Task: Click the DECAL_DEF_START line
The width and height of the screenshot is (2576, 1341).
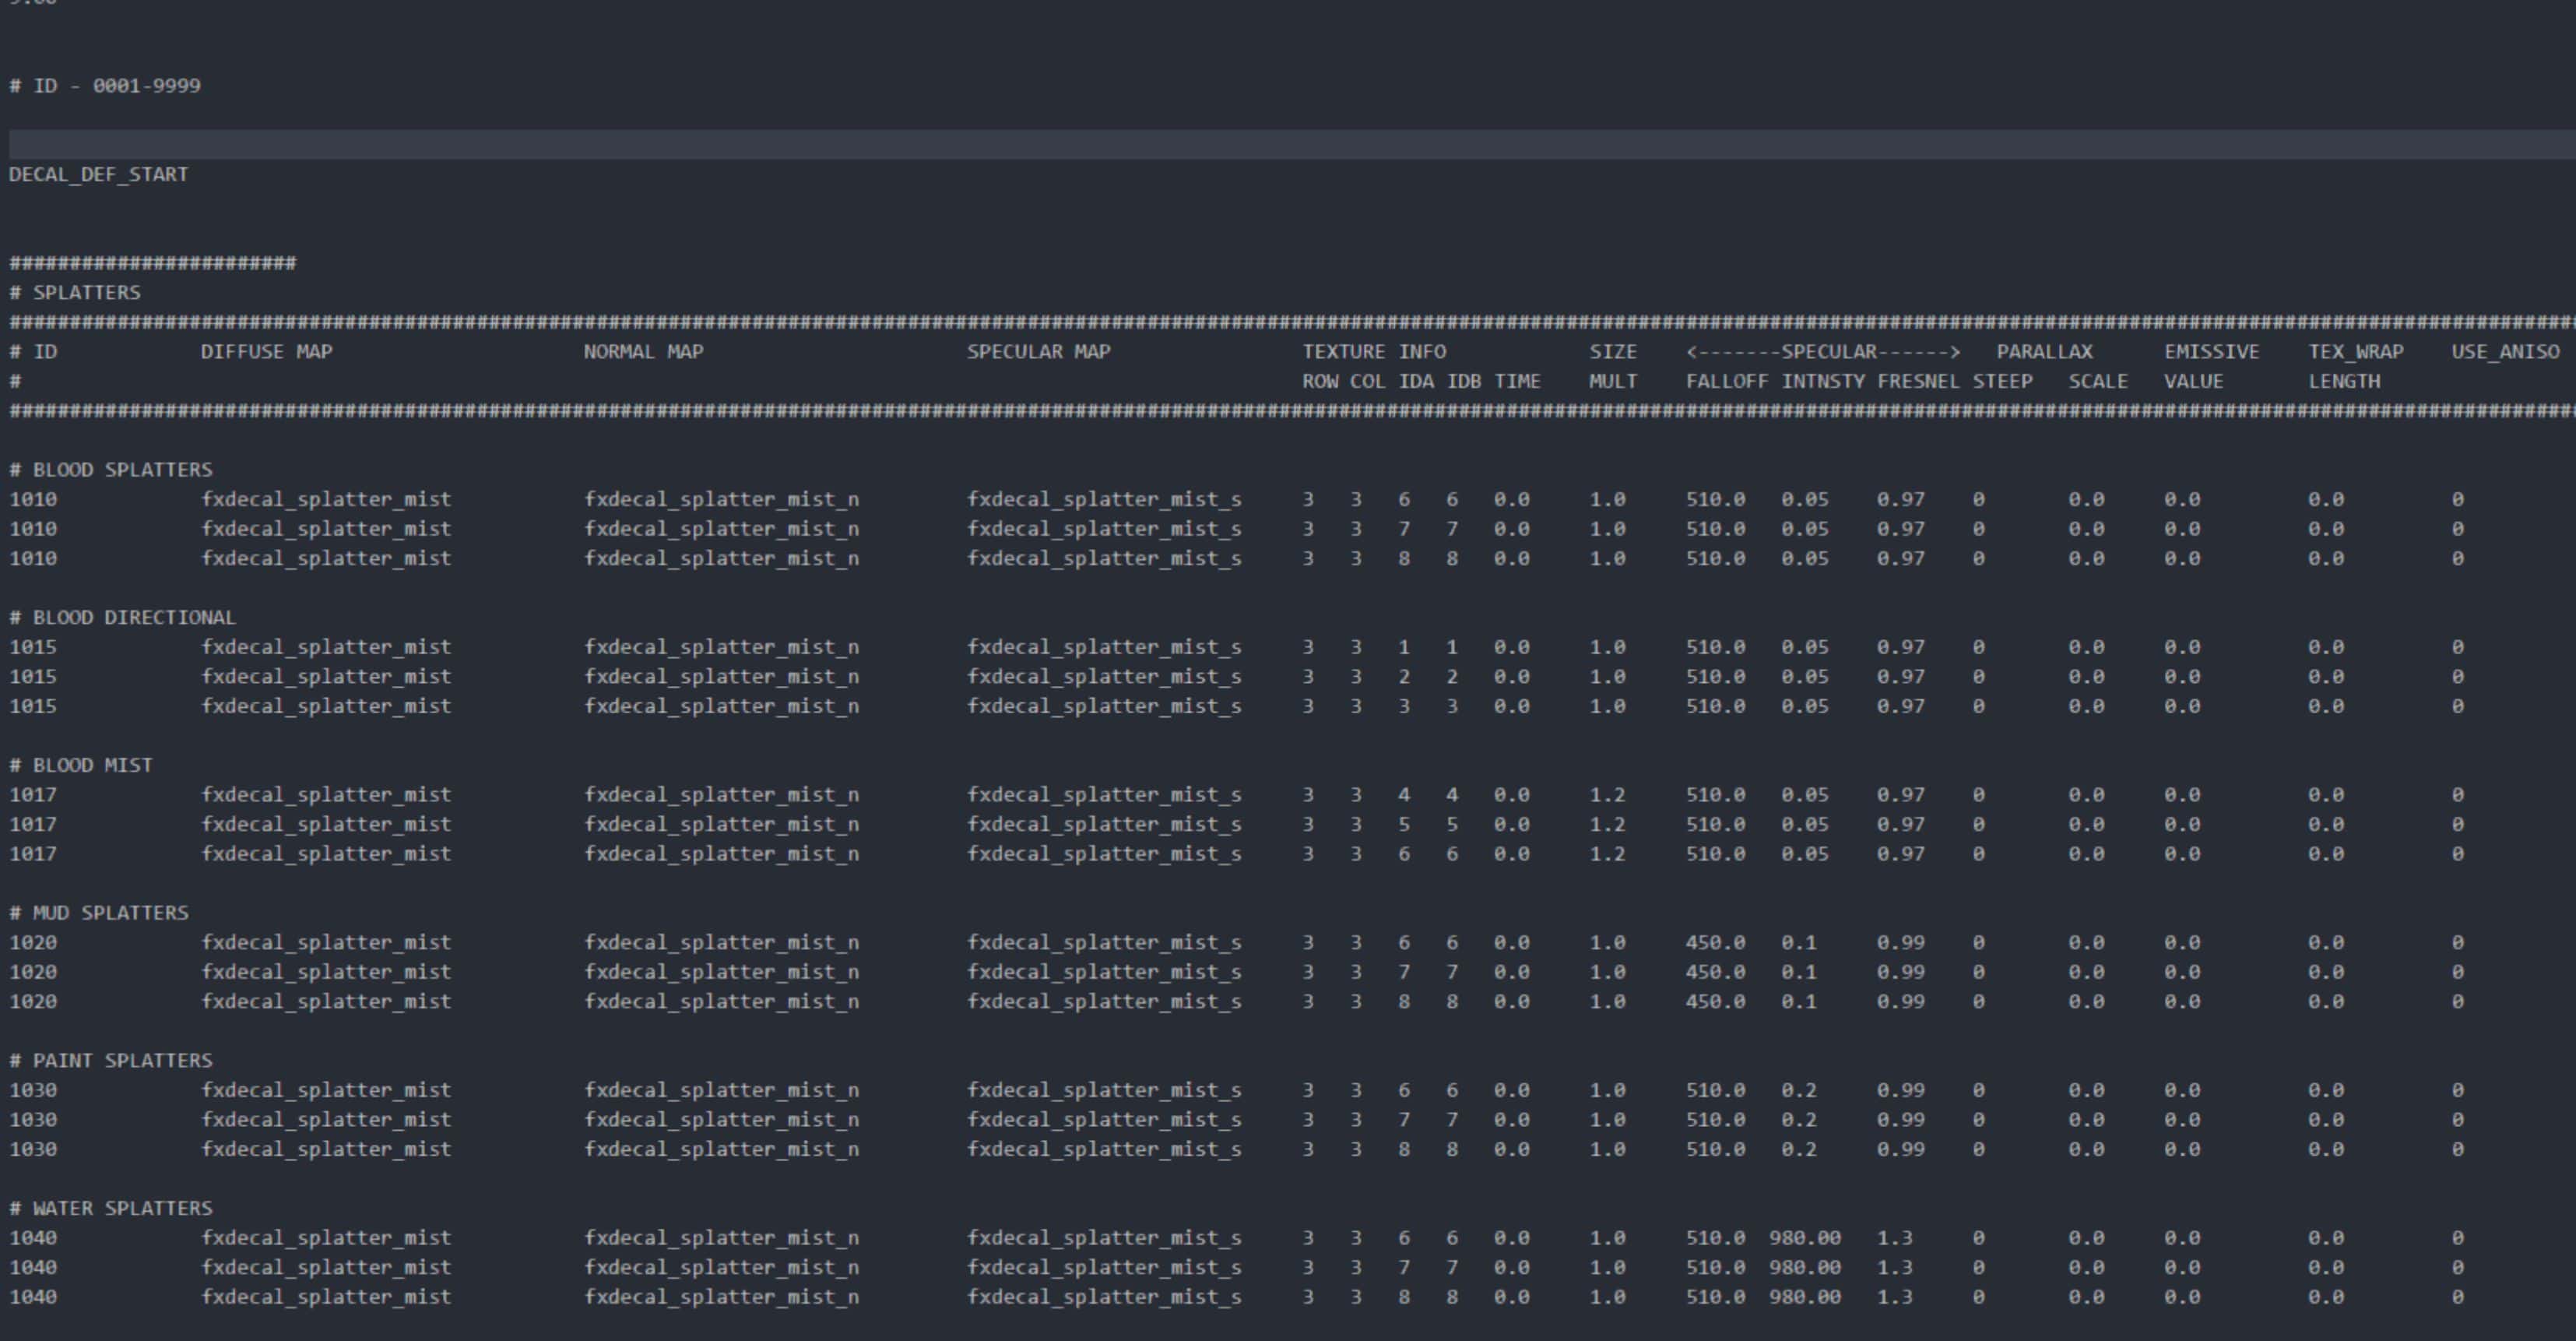Action: (x=98, y=174)
